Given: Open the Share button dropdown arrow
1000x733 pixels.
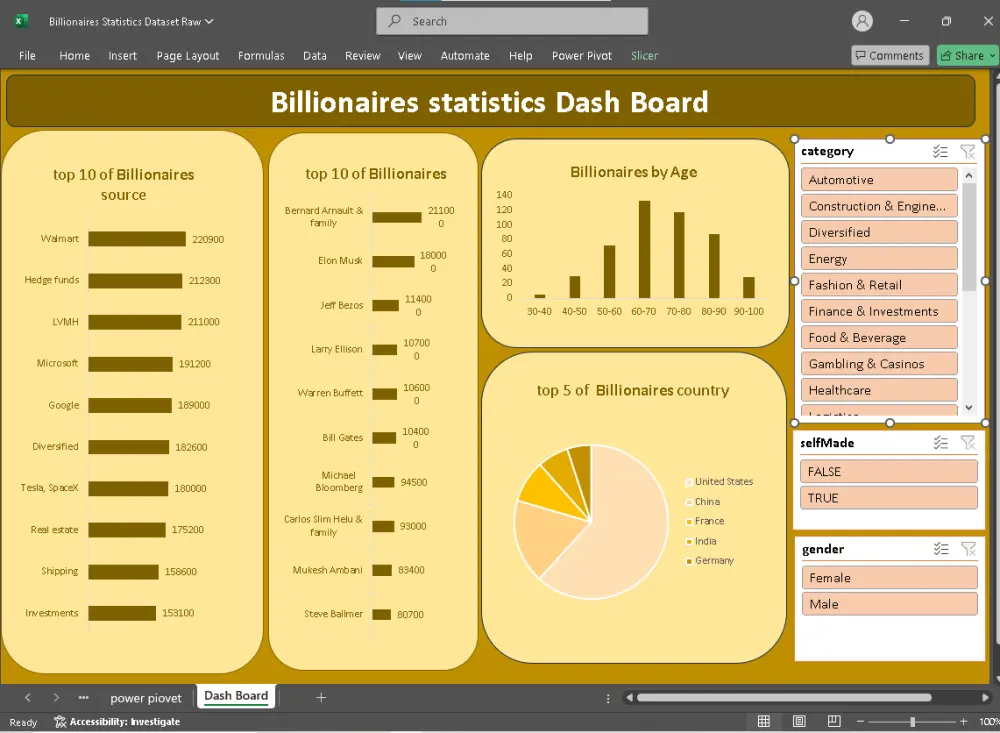Looking at the screenshot, I should pos(992,56).
